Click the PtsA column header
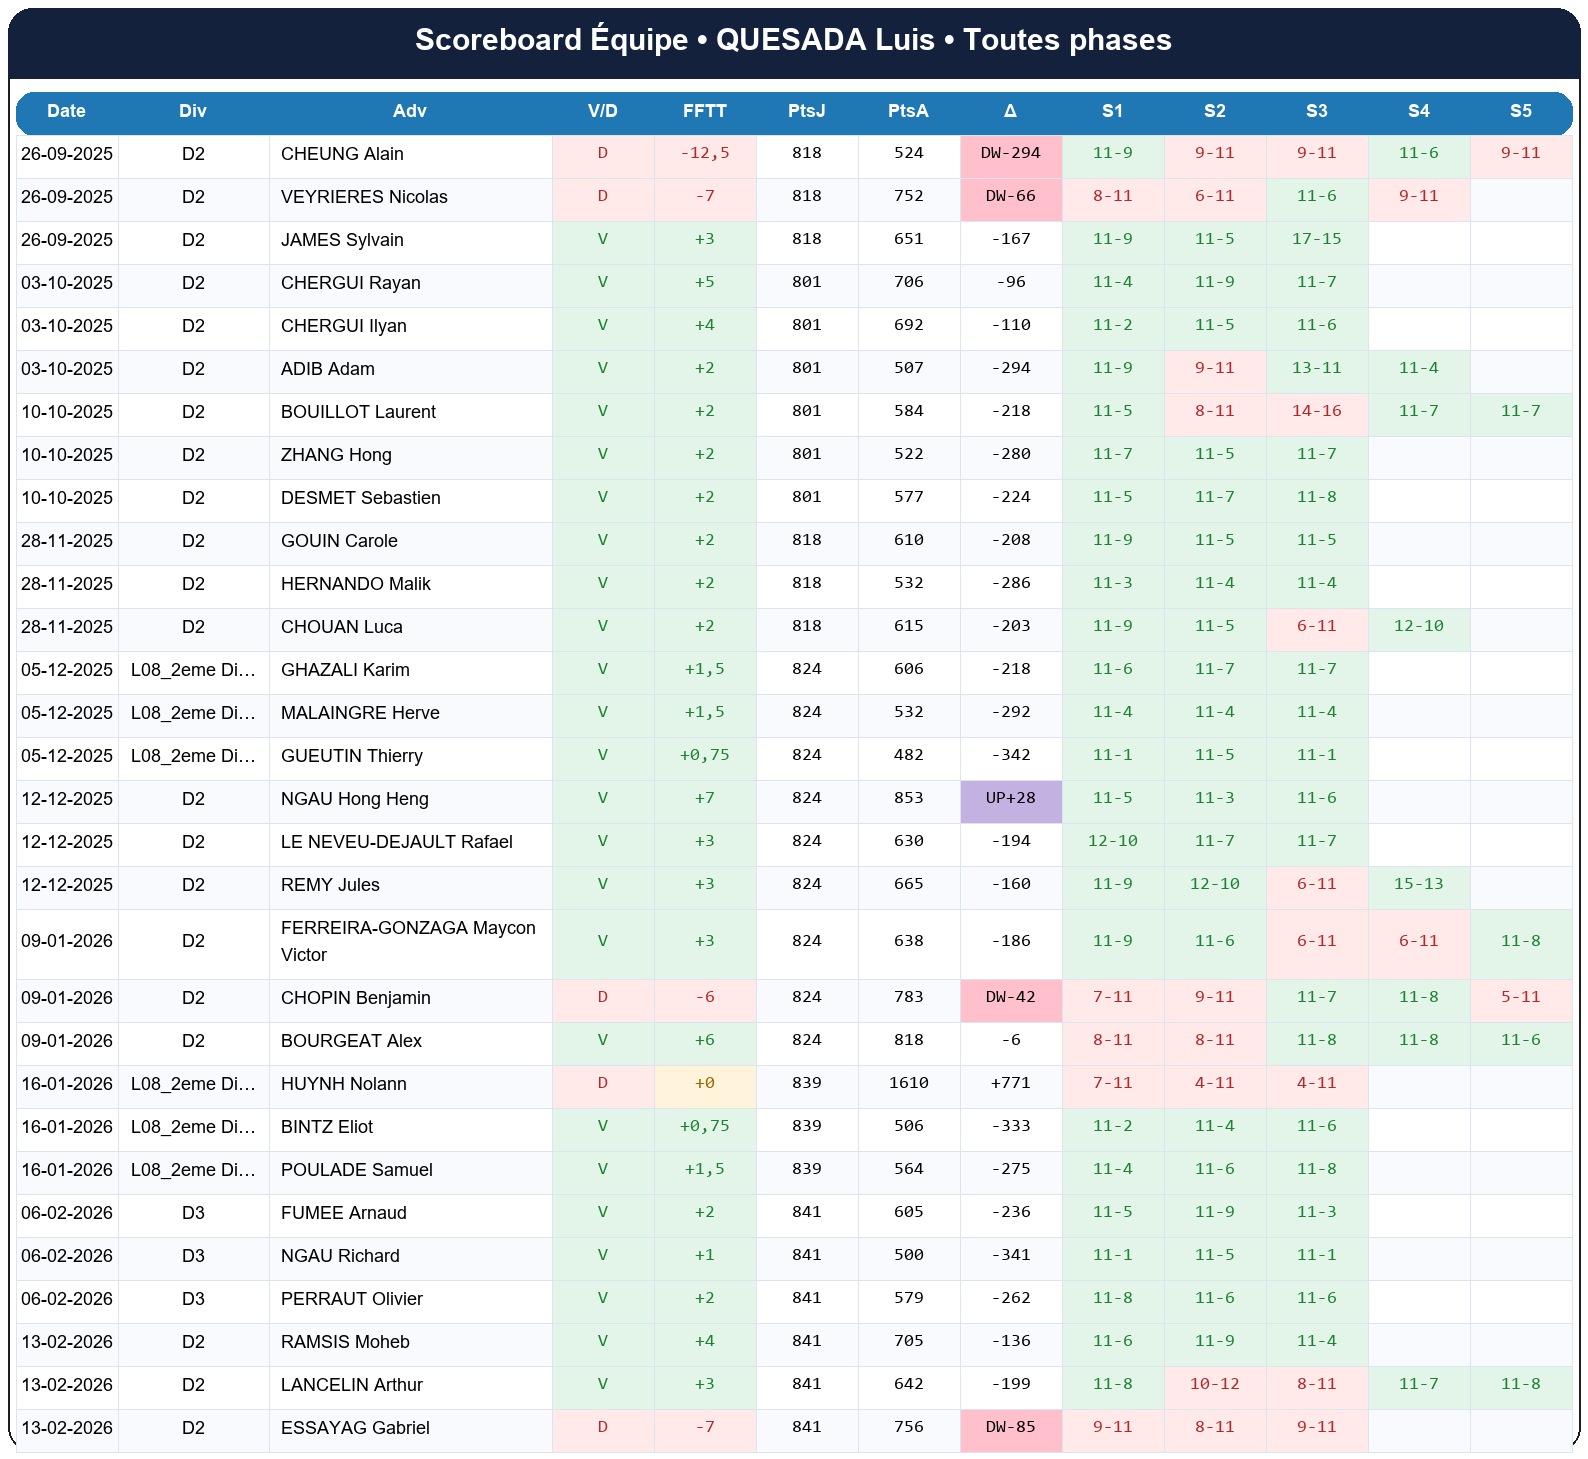Screen dimensions: 1588x1459 [908, 111]
